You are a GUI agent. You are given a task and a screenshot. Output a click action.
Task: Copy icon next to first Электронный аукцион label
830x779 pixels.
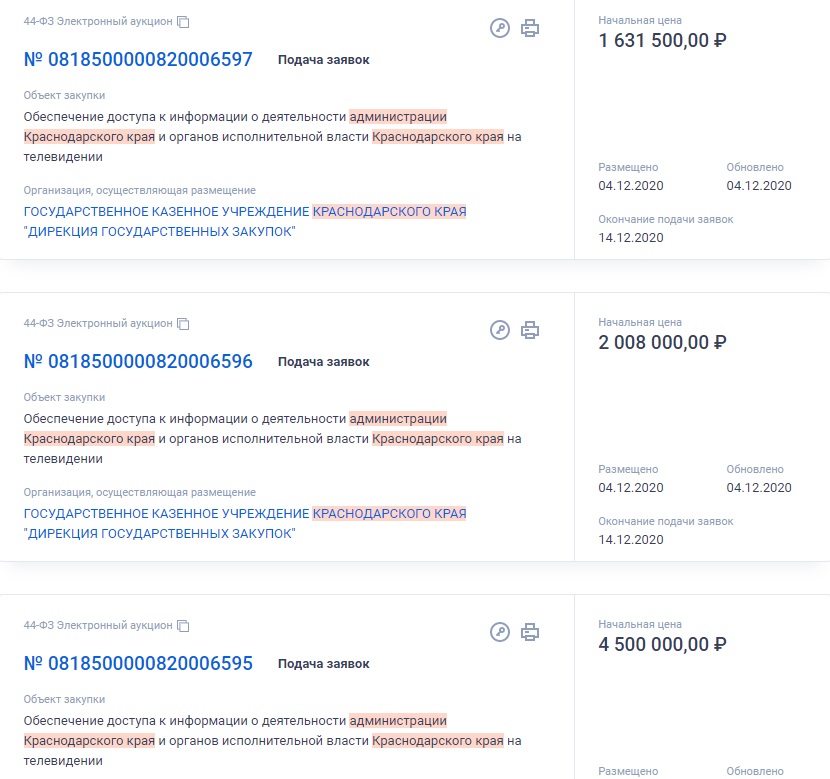click(x=183, y=22)
